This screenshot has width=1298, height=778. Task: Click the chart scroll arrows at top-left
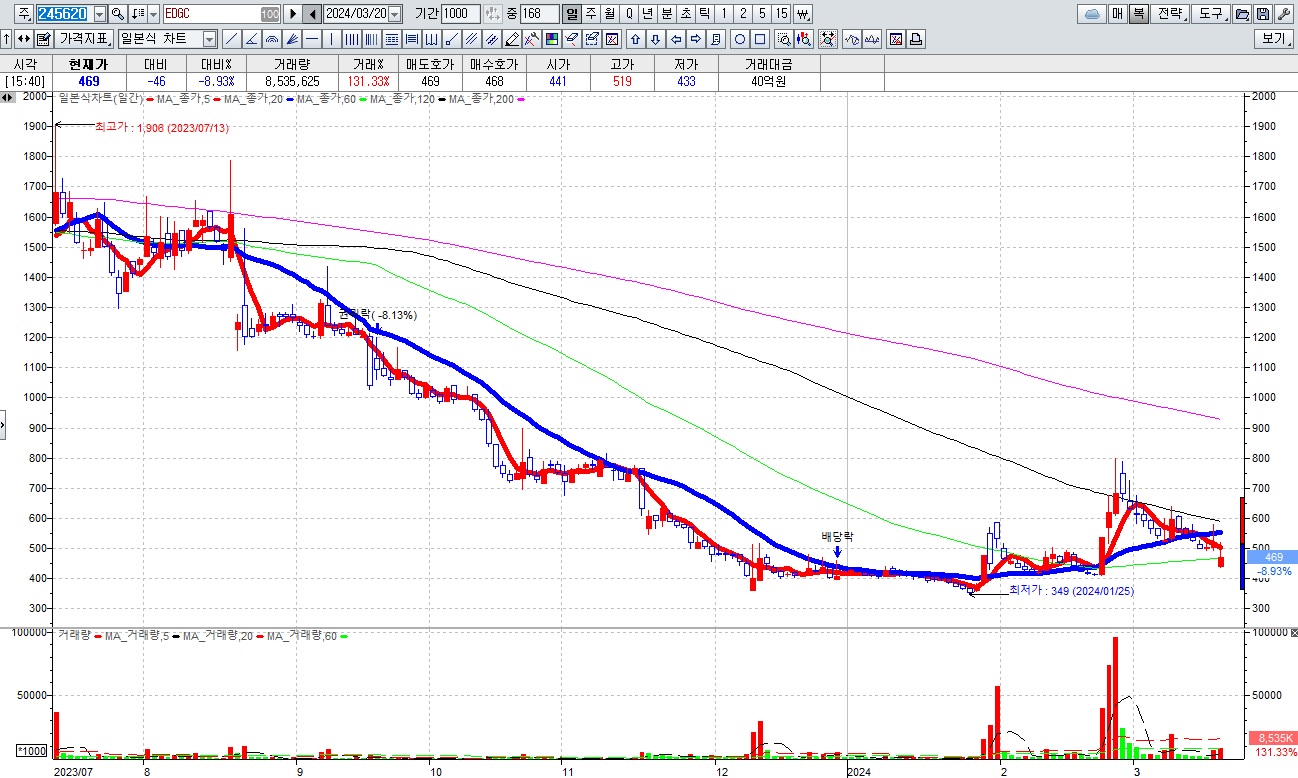8,98
